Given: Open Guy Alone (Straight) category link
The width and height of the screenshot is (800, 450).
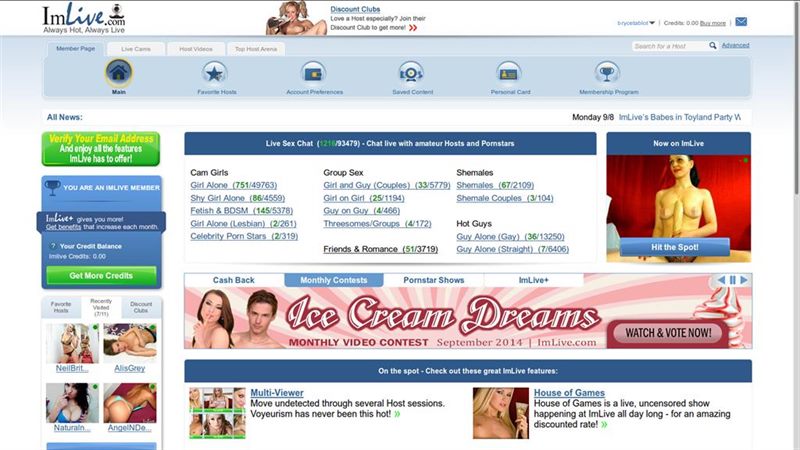Looking at the screenshot, I should click(x=512, y=249).
